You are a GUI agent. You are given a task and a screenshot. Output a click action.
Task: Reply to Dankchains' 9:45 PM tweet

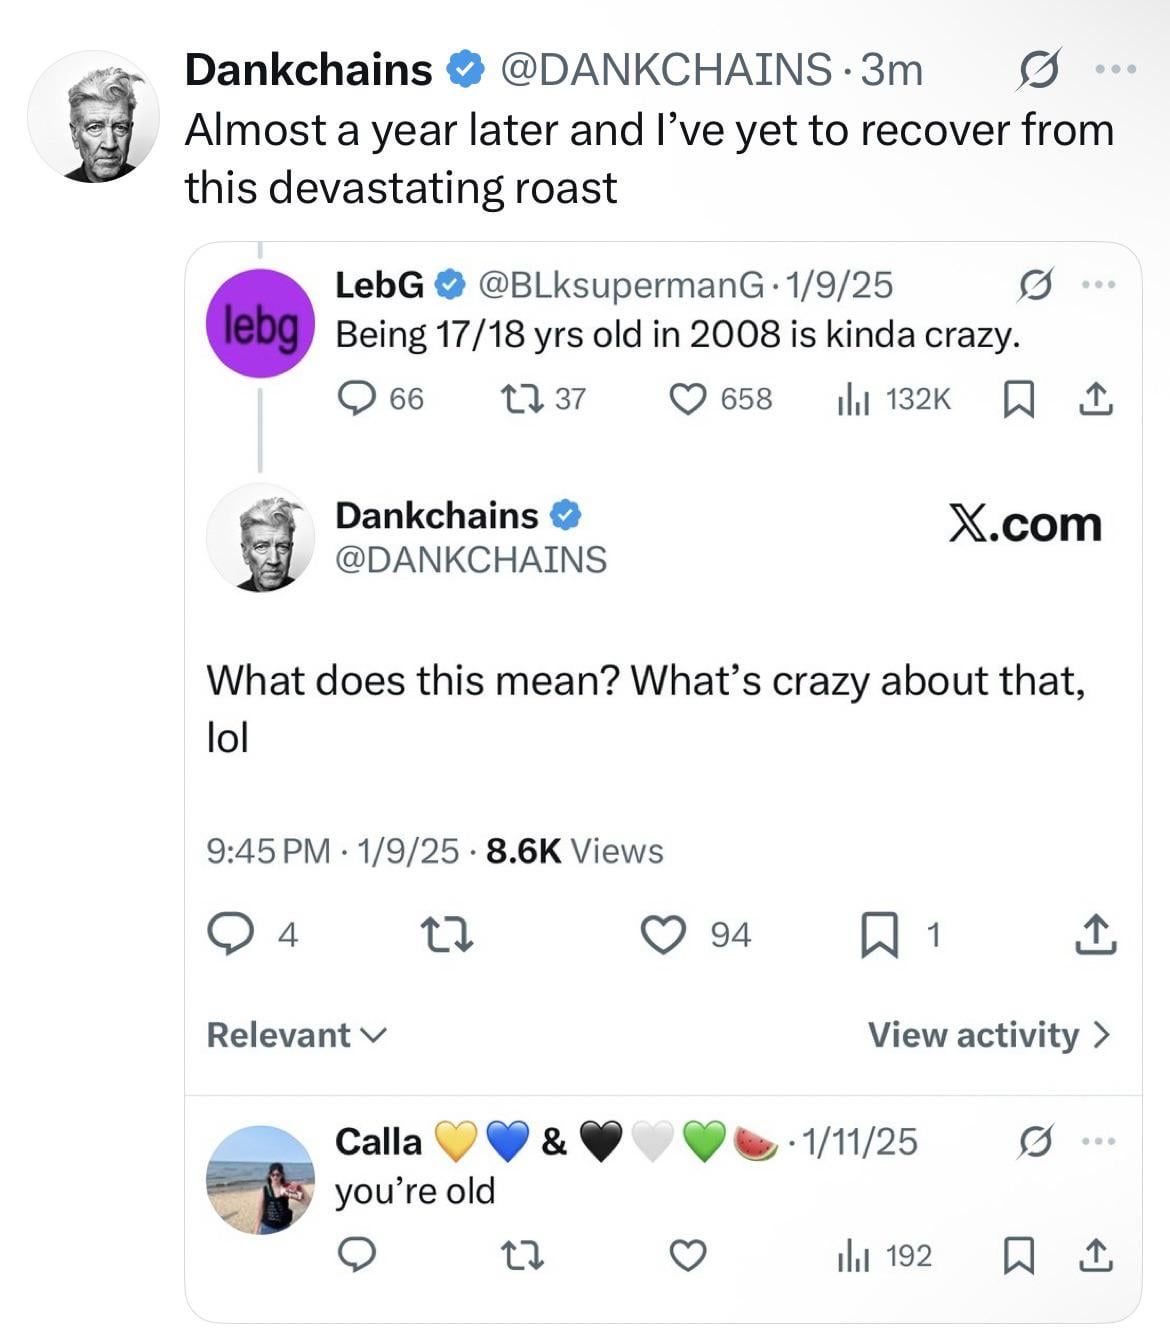click(x=229, y=936)
